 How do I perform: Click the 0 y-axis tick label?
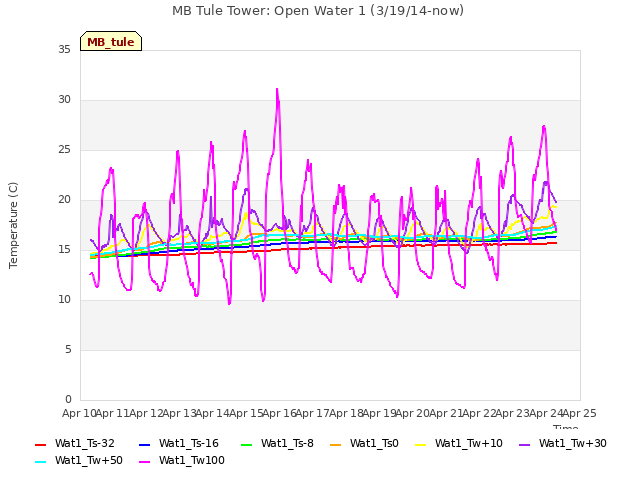pos(68,399)
